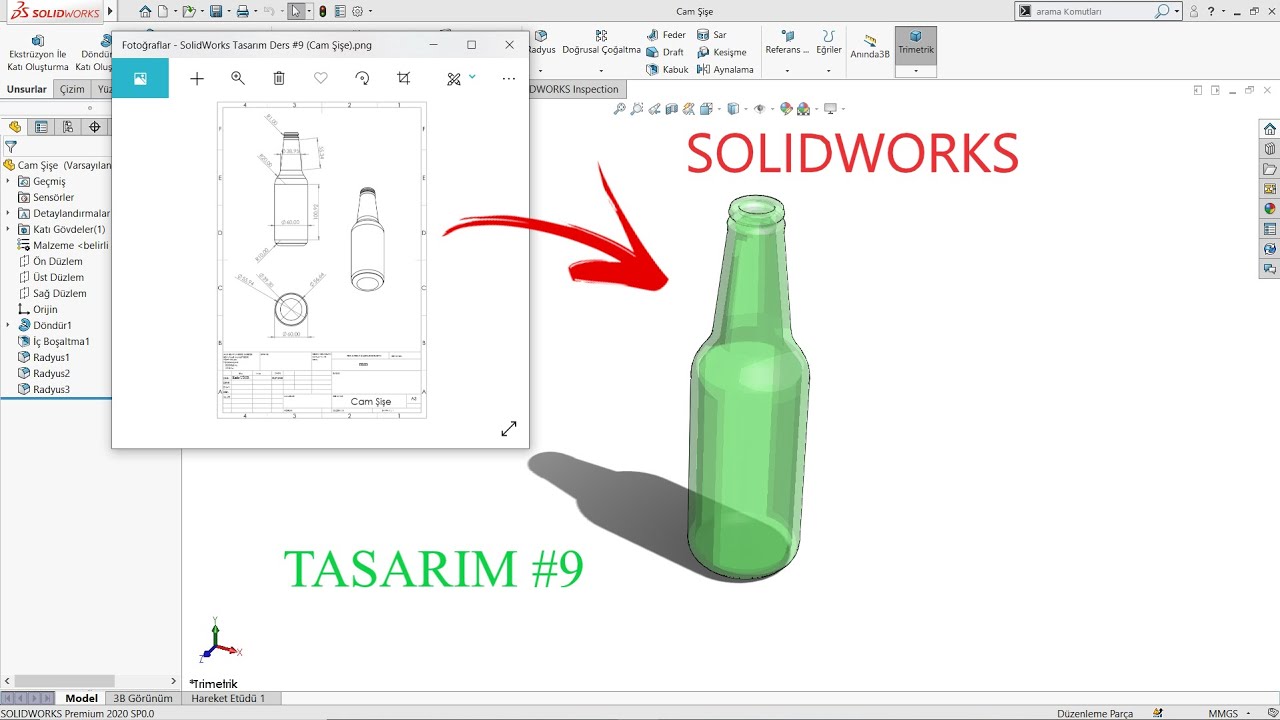This screenshot has width=1280, height=720.
Task: Select Radyus3 in feature tree
Action: 44,389
